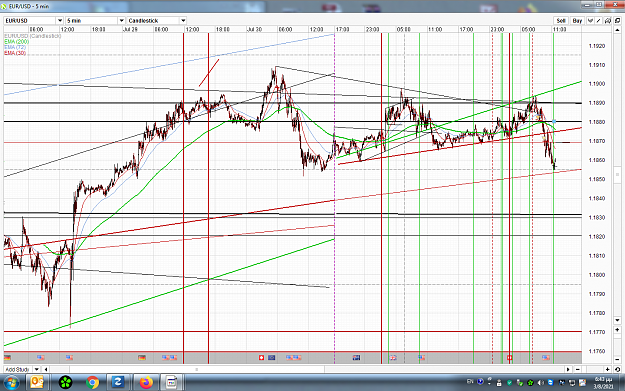Open Firefox from the taskbar
Viewport: 625px width, 391px height.
pyautogui.click(x=146, y=383)
